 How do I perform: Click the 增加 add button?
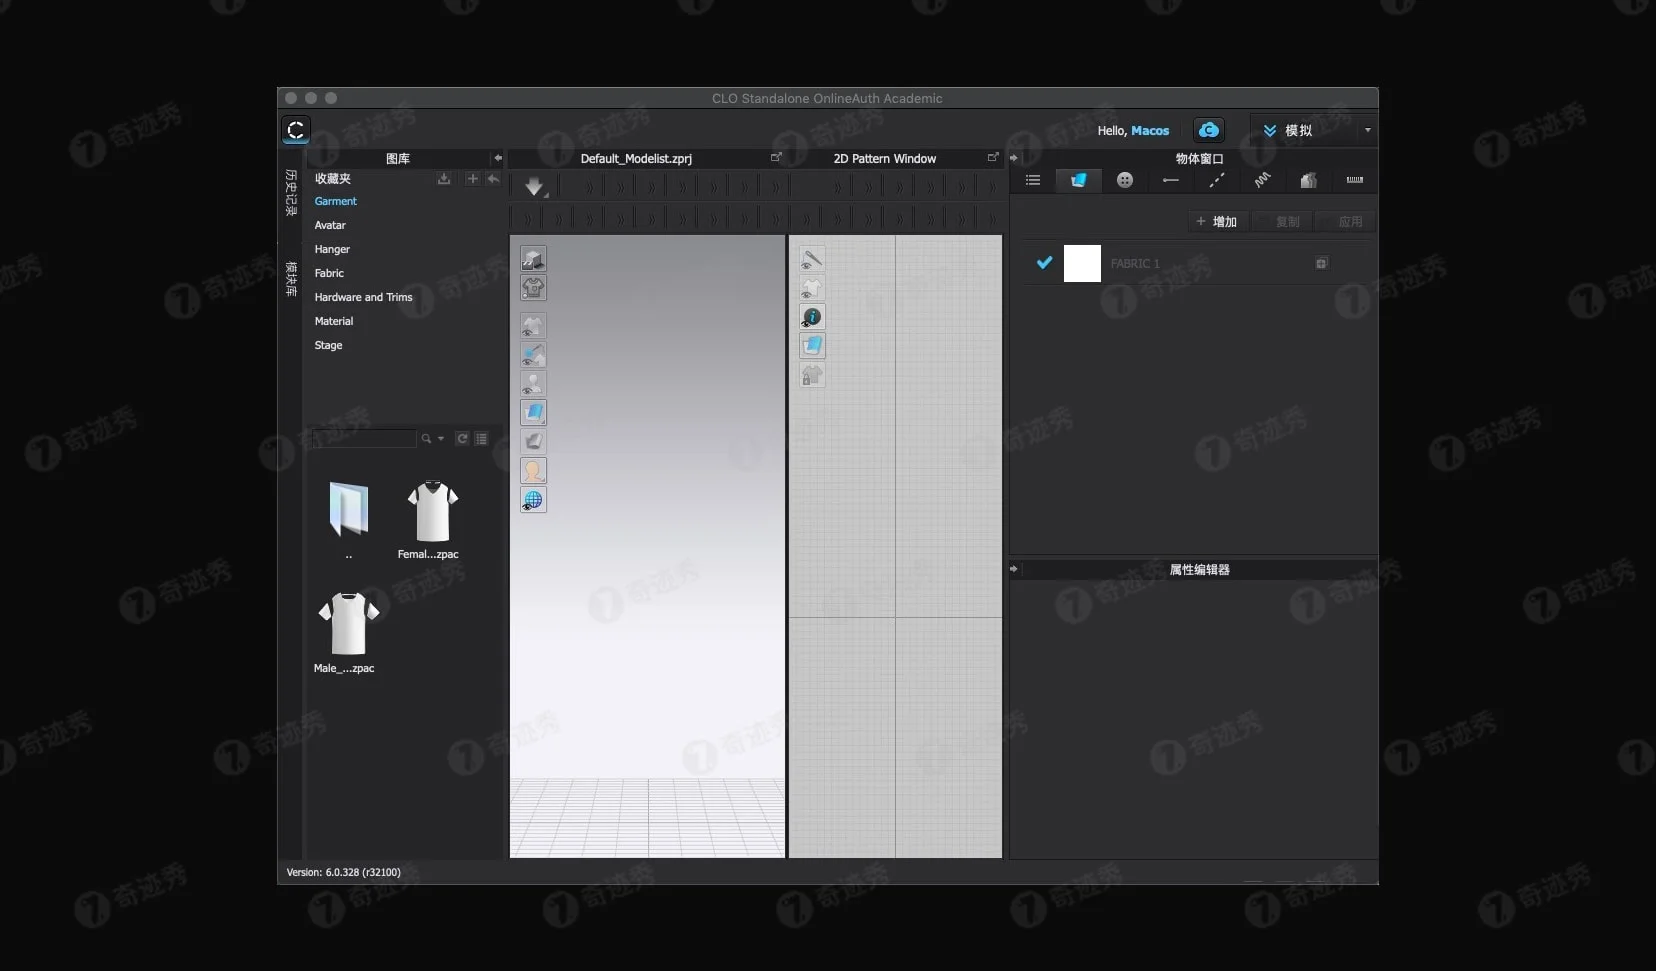(1217, 221)
